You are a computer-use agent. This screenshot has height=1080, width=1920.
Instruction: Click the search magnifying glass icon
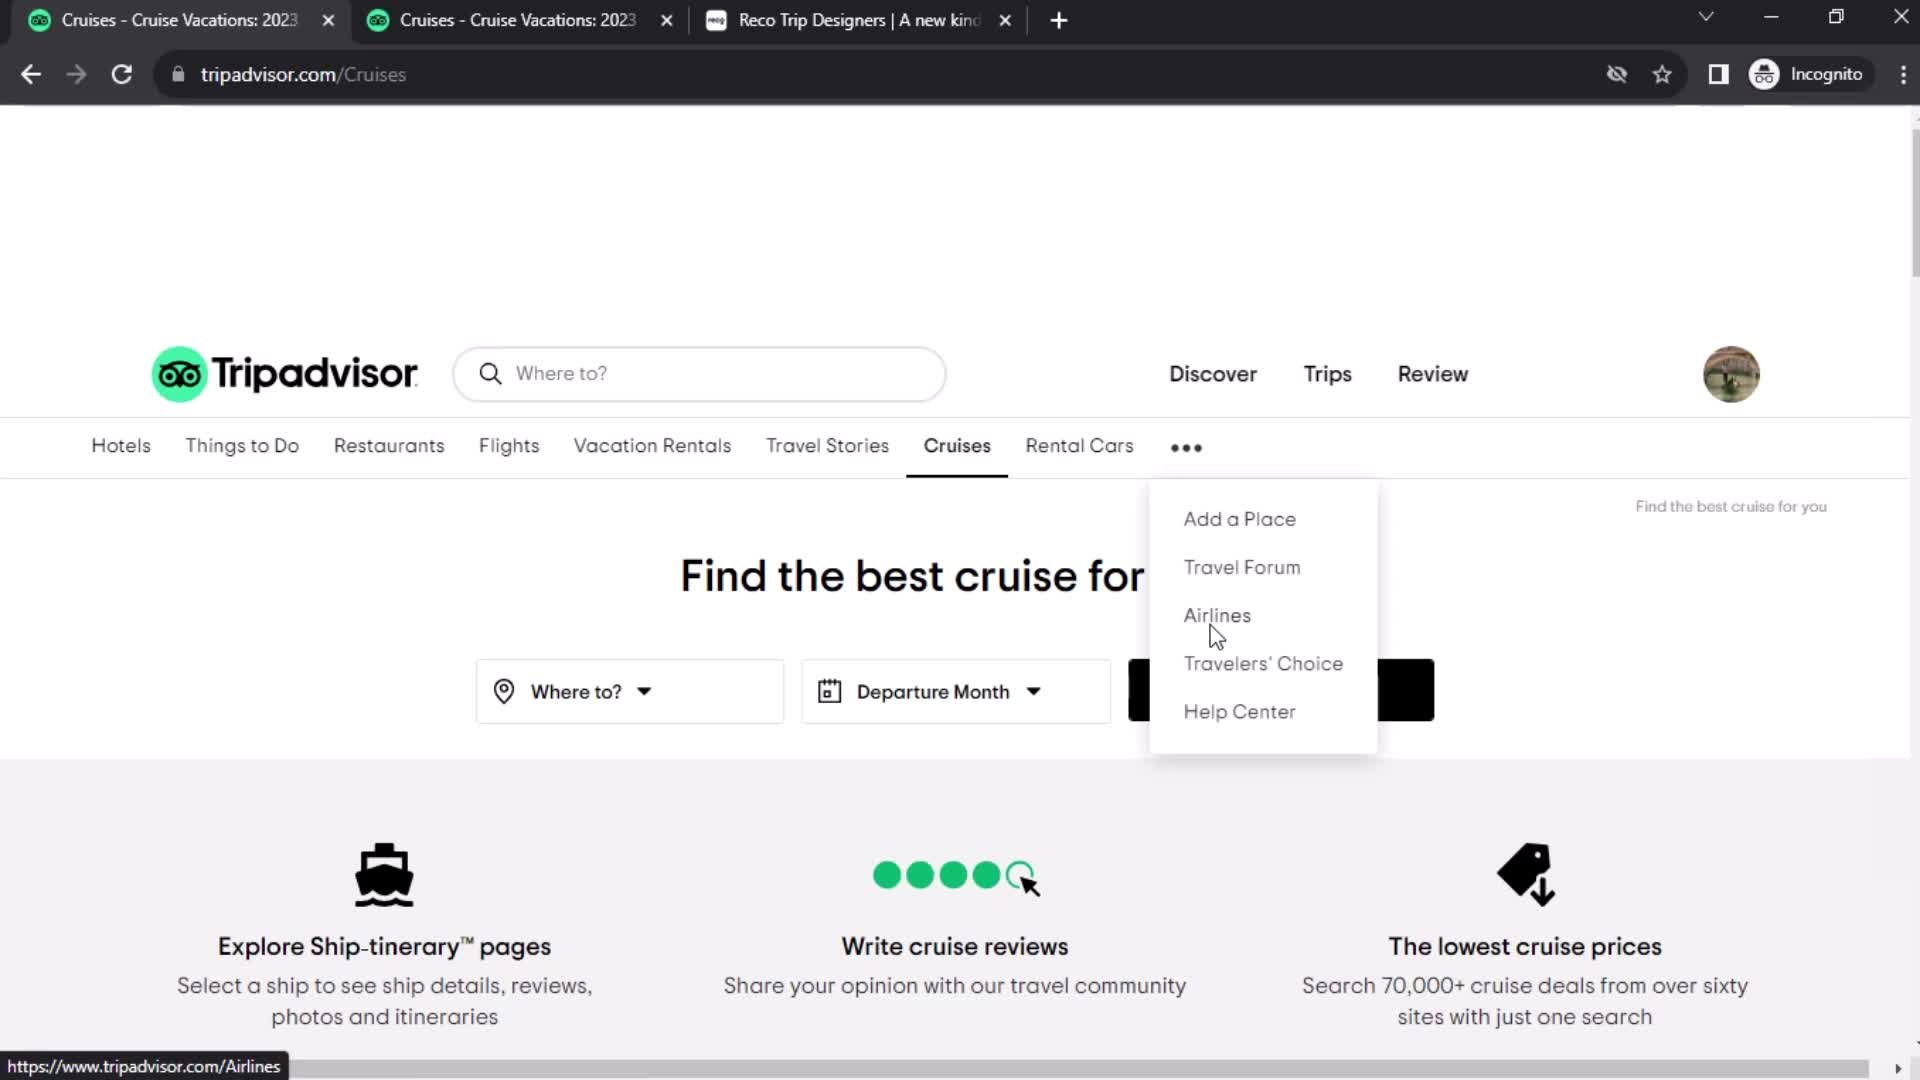491,375
